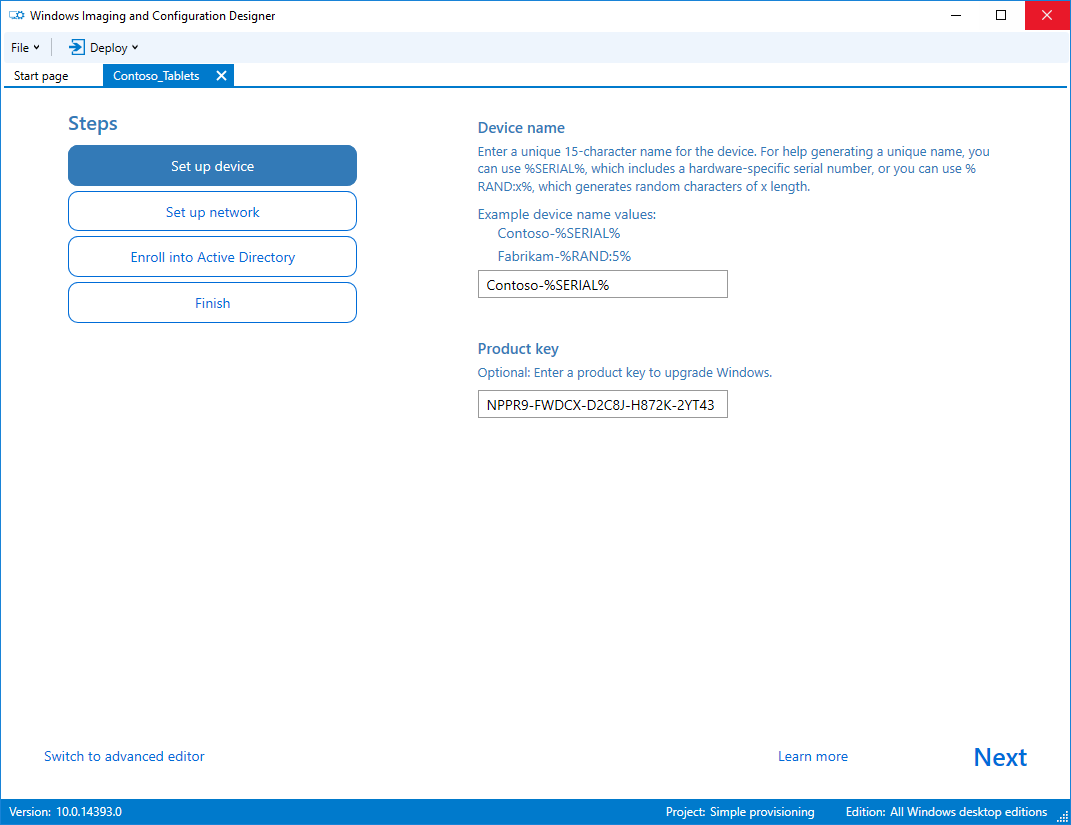Click the example Contoso-%SERIAL% text
The width and height of the screenshot is (1071, 825).
click(x=559, y=234)
